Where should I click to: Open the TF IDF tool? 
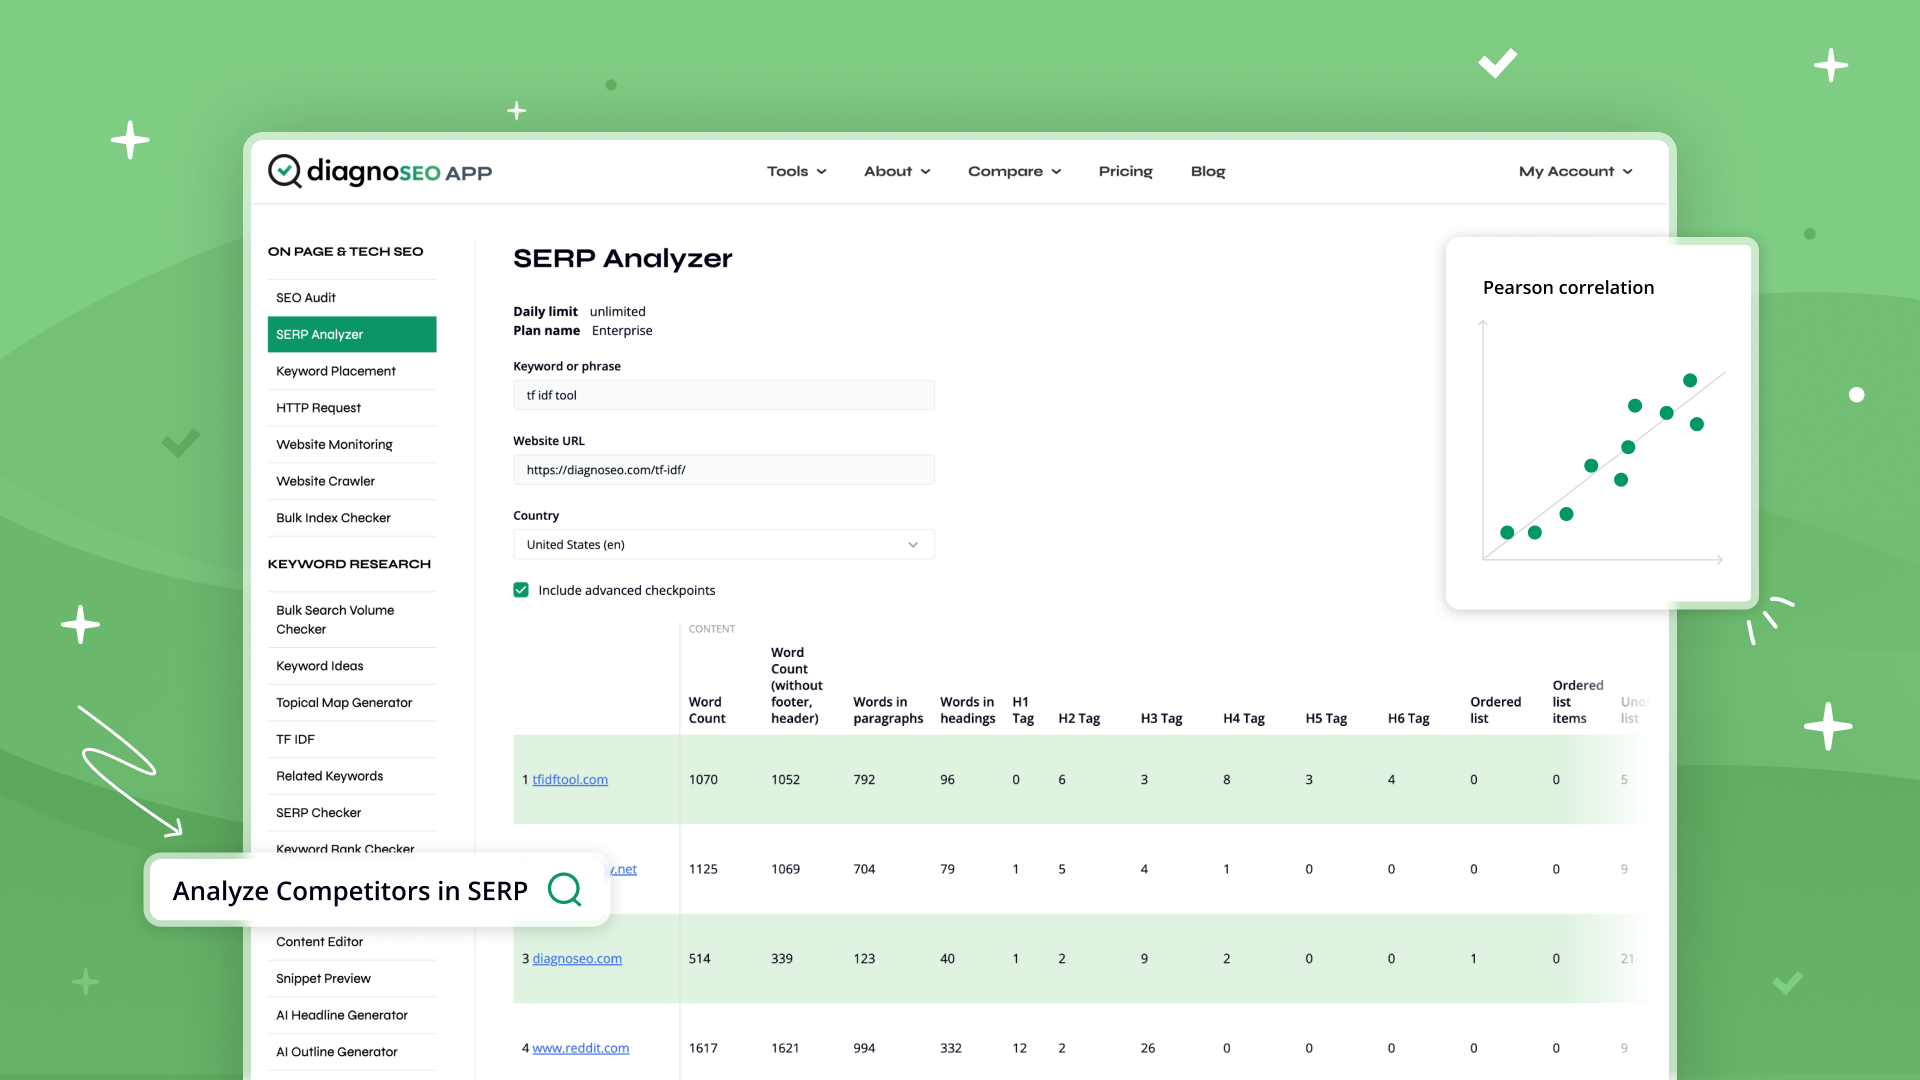[x=352, y=739]
